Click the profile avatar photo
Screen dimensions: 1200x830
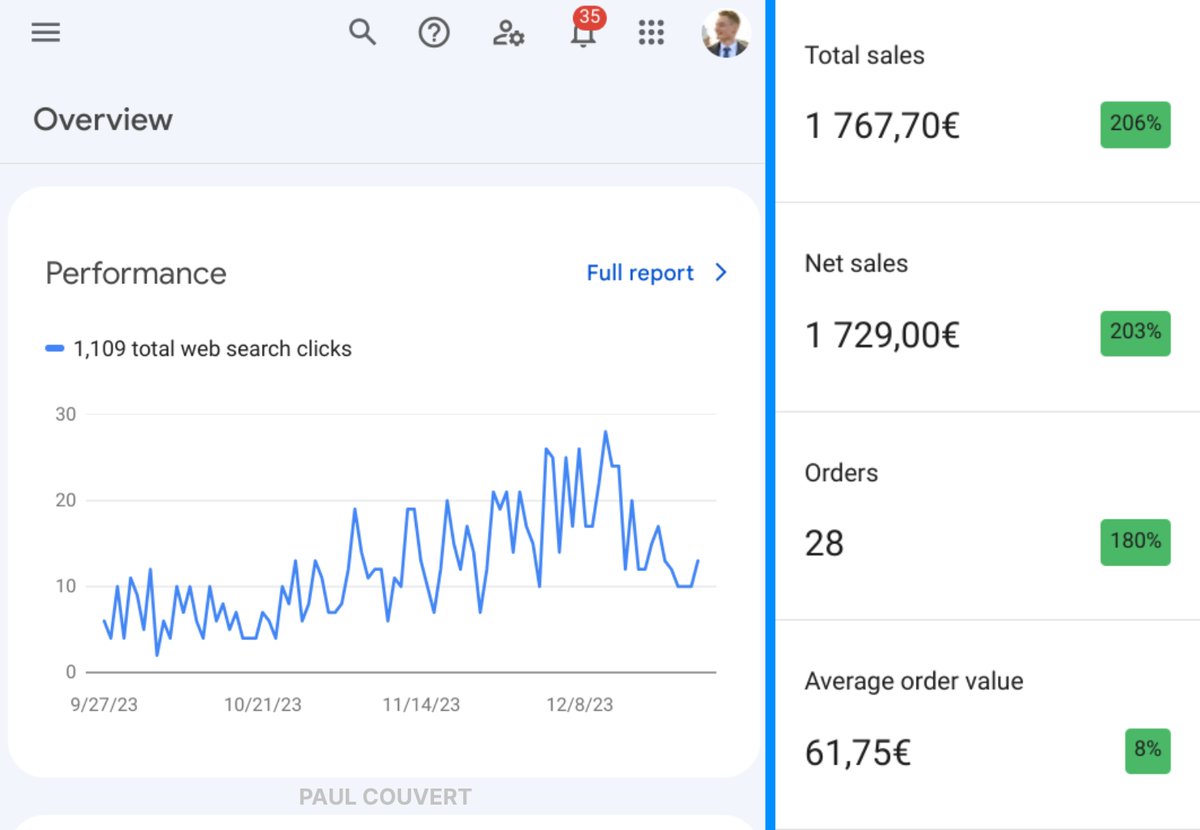[x=725, y=31]
